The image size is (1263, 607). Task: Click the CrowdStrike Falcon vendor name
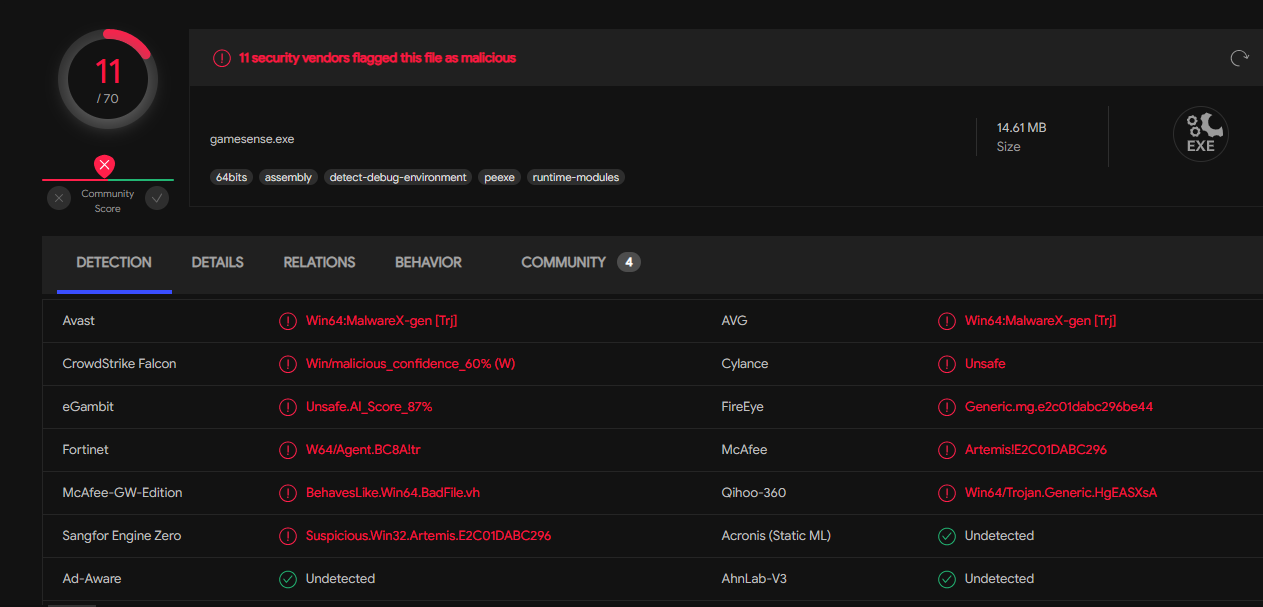119,364
